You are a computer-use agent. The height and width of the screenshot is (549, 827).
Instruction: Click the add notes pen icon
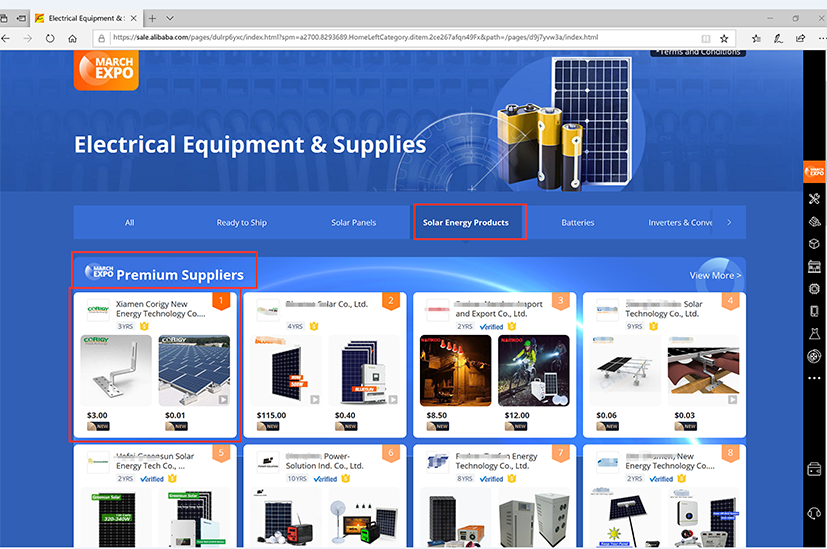click(x=778, y=38)
